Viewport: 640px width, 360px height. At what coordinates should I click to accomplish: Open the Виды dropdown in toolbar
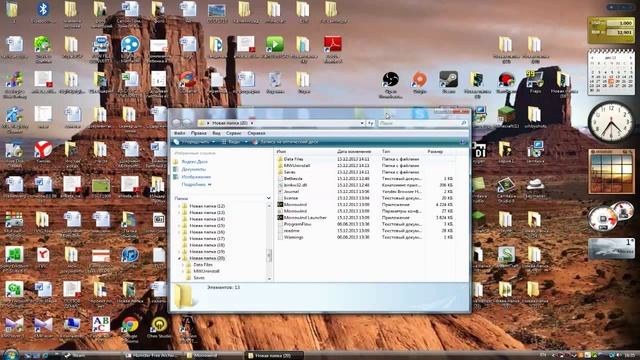[x=235, y=142]
